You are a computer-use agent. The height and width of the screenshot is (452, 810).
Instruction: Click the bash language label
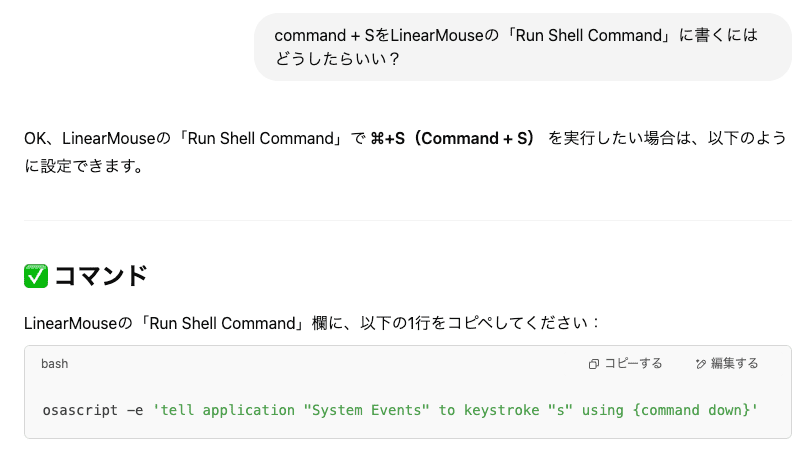tap(55, 364)
